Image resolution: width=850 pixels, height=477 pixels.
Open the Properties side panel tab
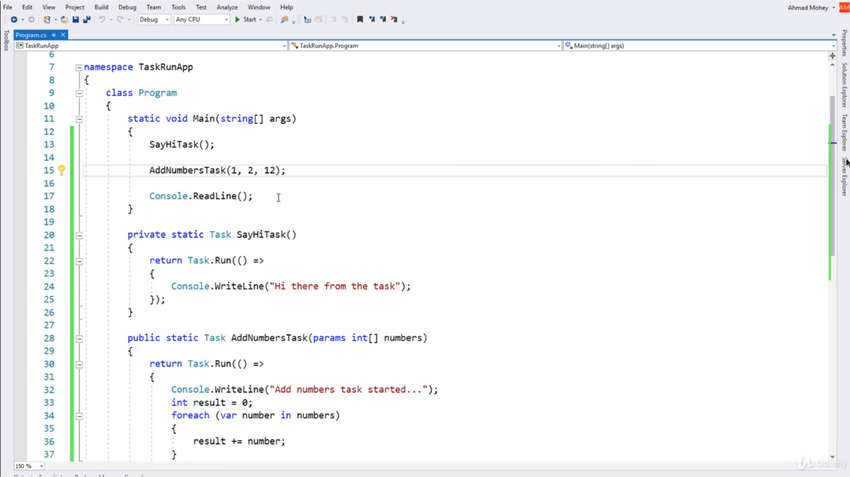click(x=845, y=43)
